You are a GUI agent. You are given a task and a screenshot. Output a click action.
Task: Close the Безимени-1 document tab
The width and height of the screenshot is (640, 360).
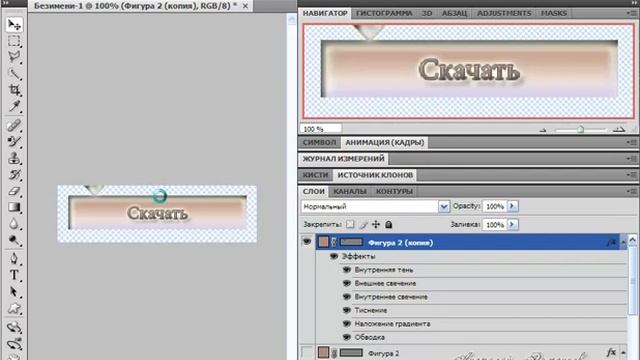245,6
